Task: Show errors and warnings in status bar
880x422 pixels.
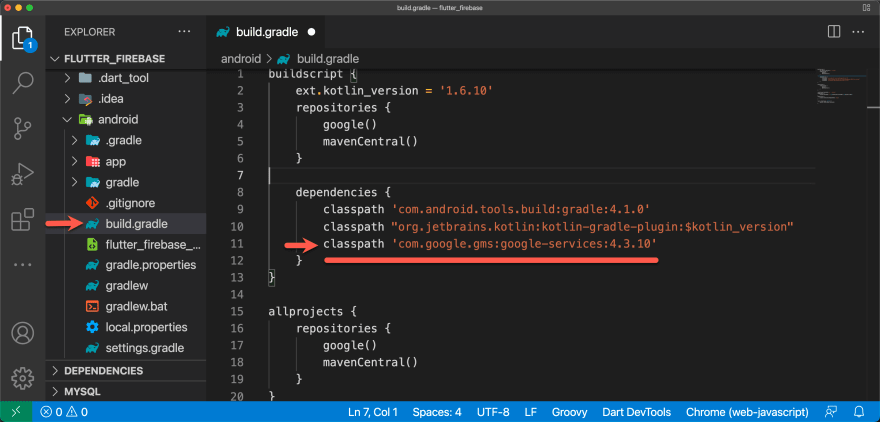Action: pyautogui.click(x=65, y=412)
